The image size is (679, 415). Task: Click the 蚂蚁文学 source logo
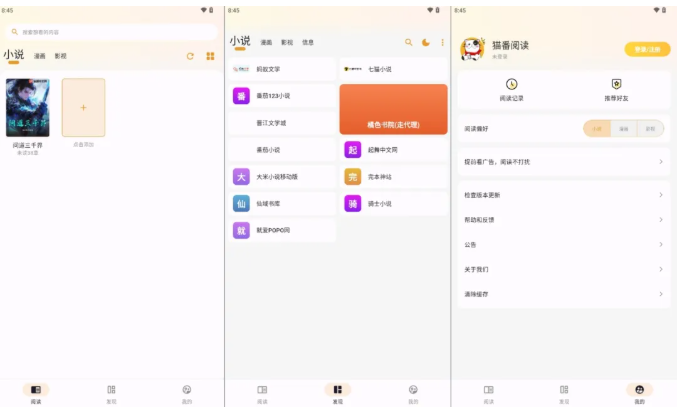(241, 69)
